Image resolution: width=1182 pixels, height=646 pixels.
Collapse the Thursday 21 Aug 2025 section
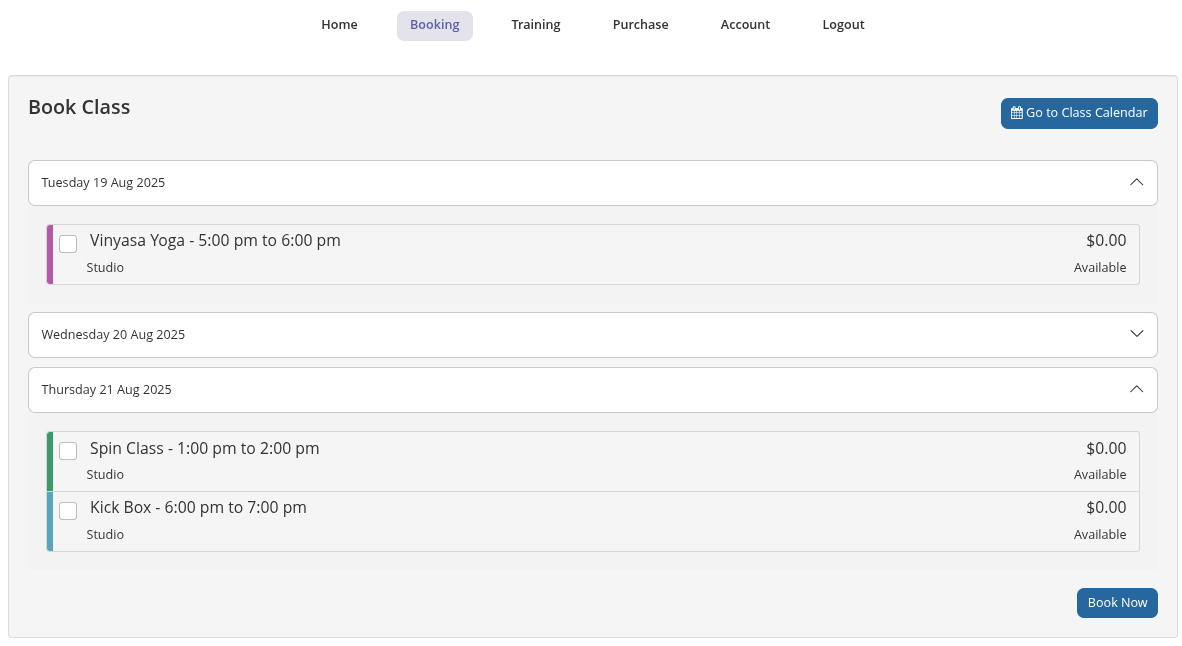[1135, 389]
